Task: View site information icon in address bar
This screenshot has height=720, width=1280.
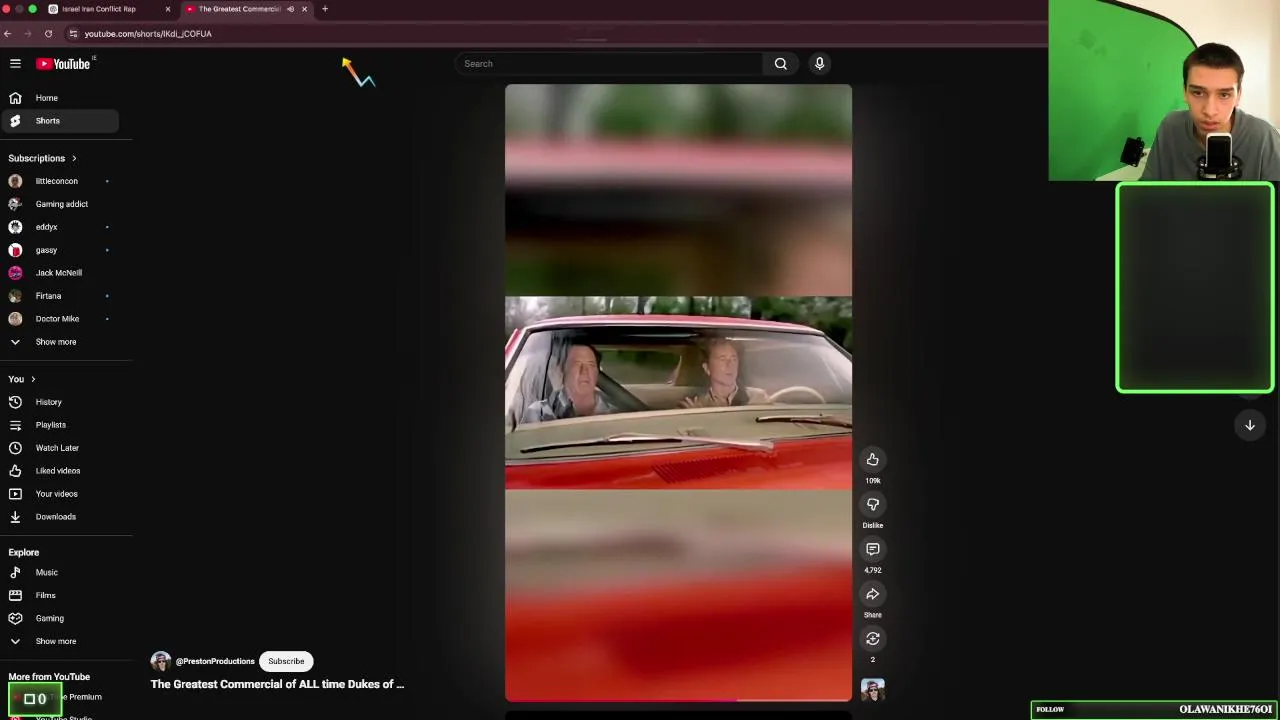Action: pos(73,34)
